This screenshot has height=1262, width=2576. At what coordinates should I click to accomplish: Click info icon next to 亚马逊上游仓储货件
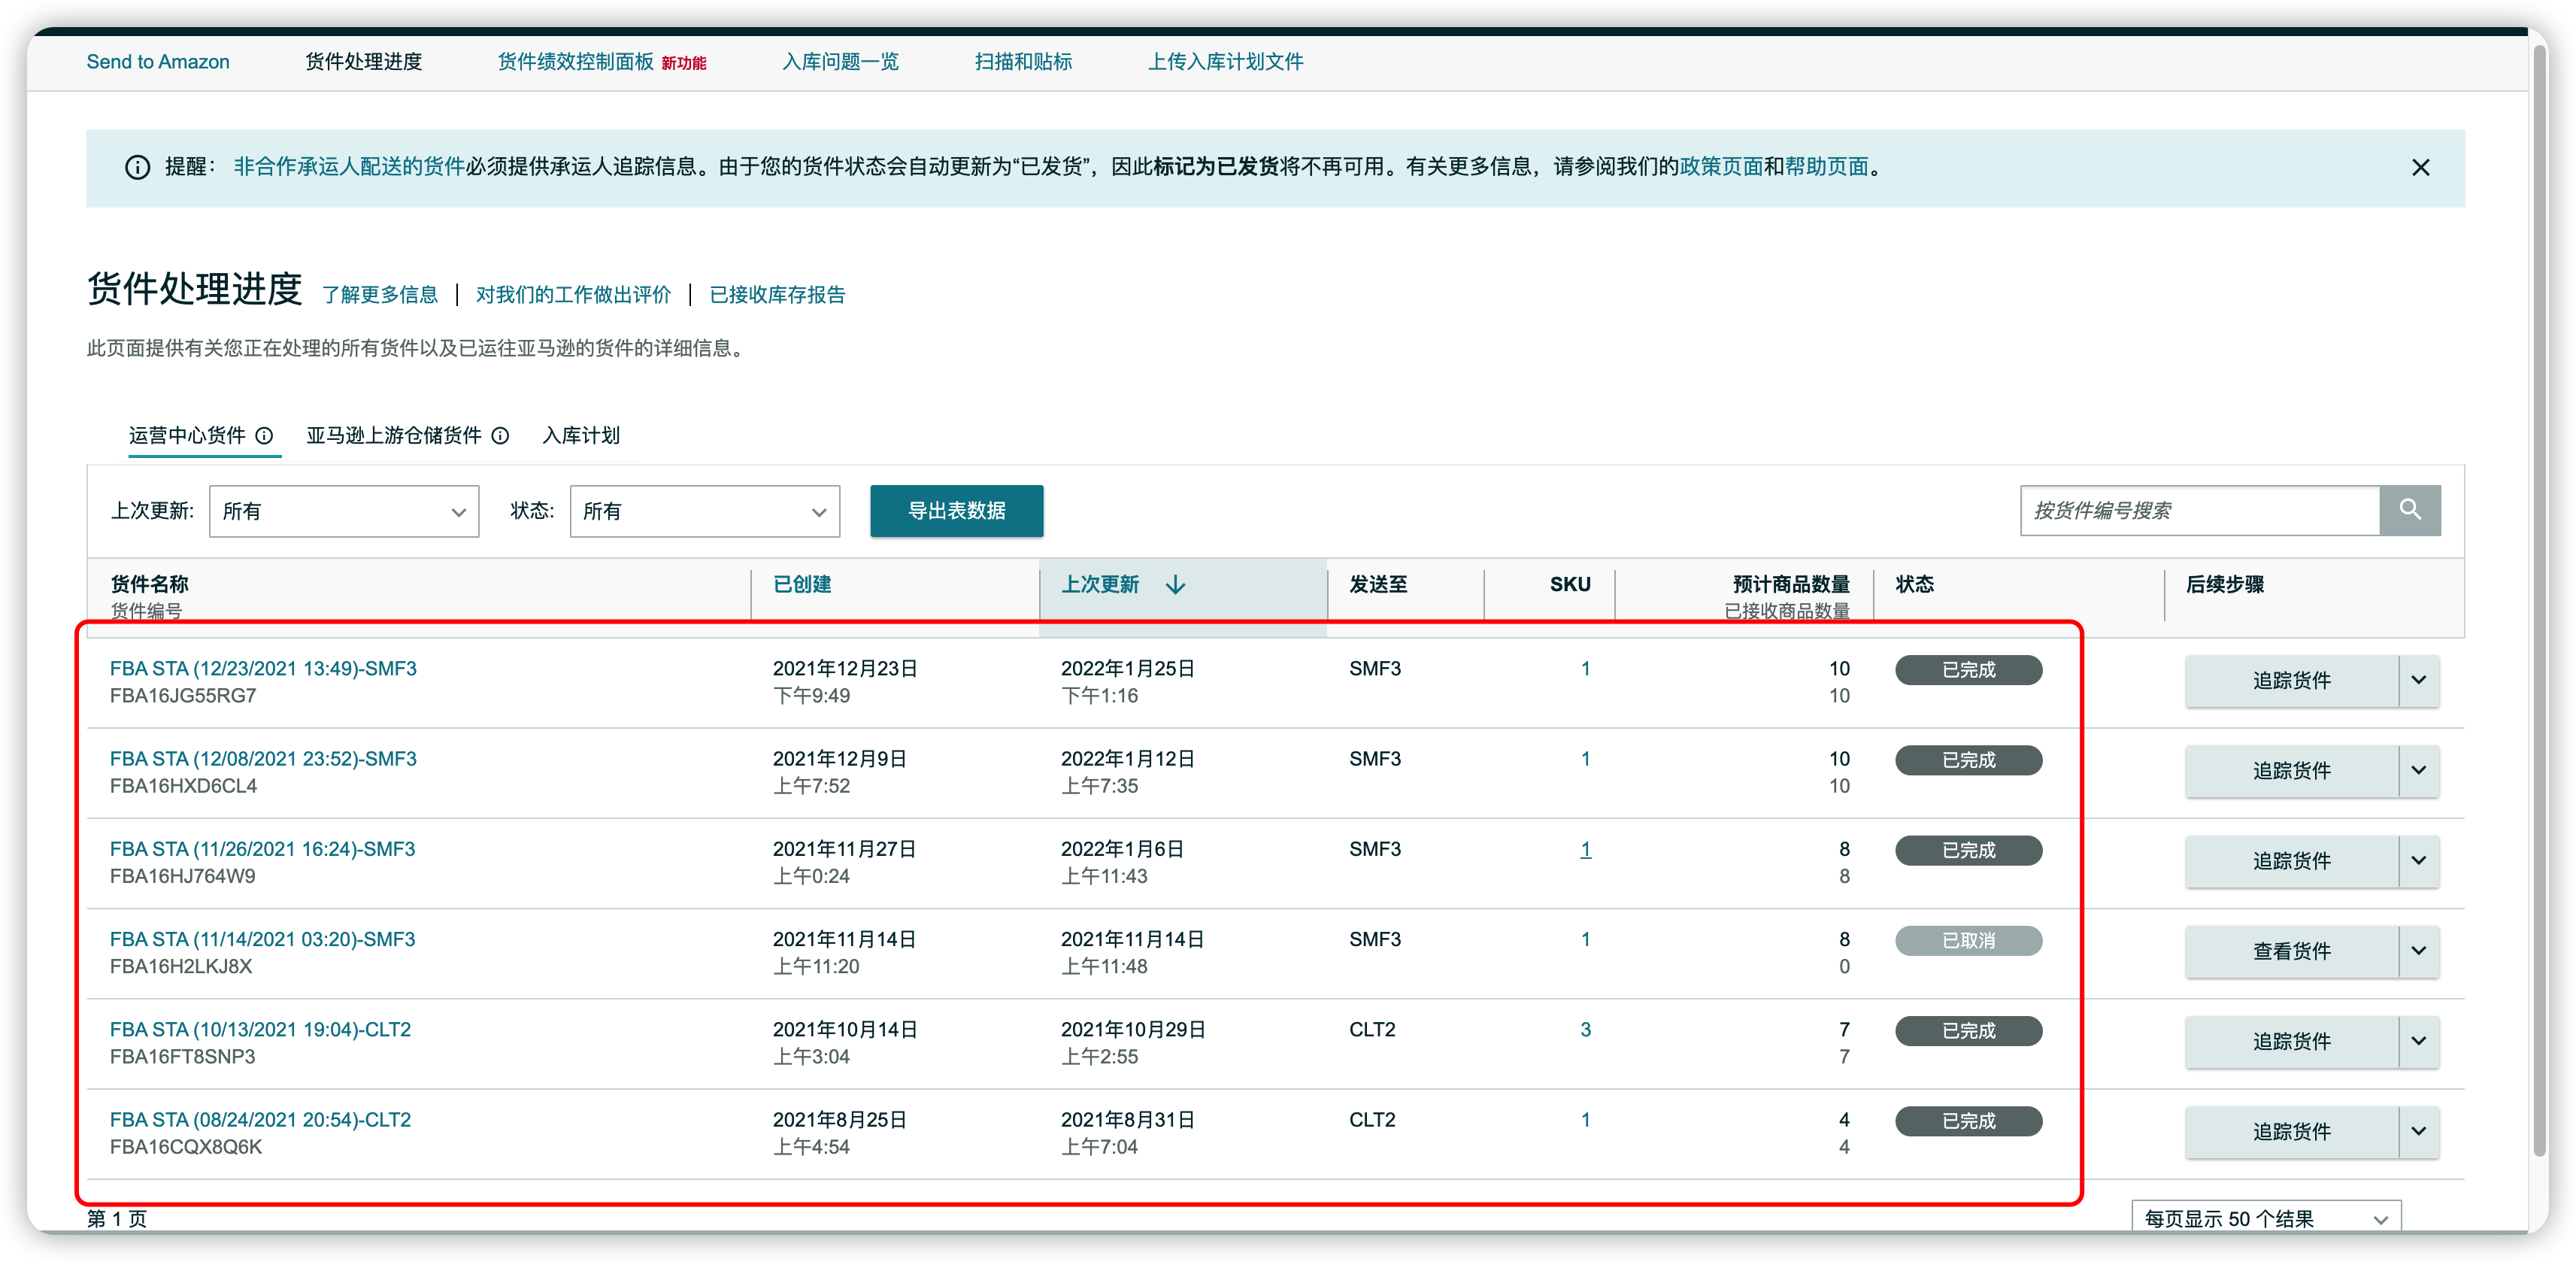tap(500, 435)
